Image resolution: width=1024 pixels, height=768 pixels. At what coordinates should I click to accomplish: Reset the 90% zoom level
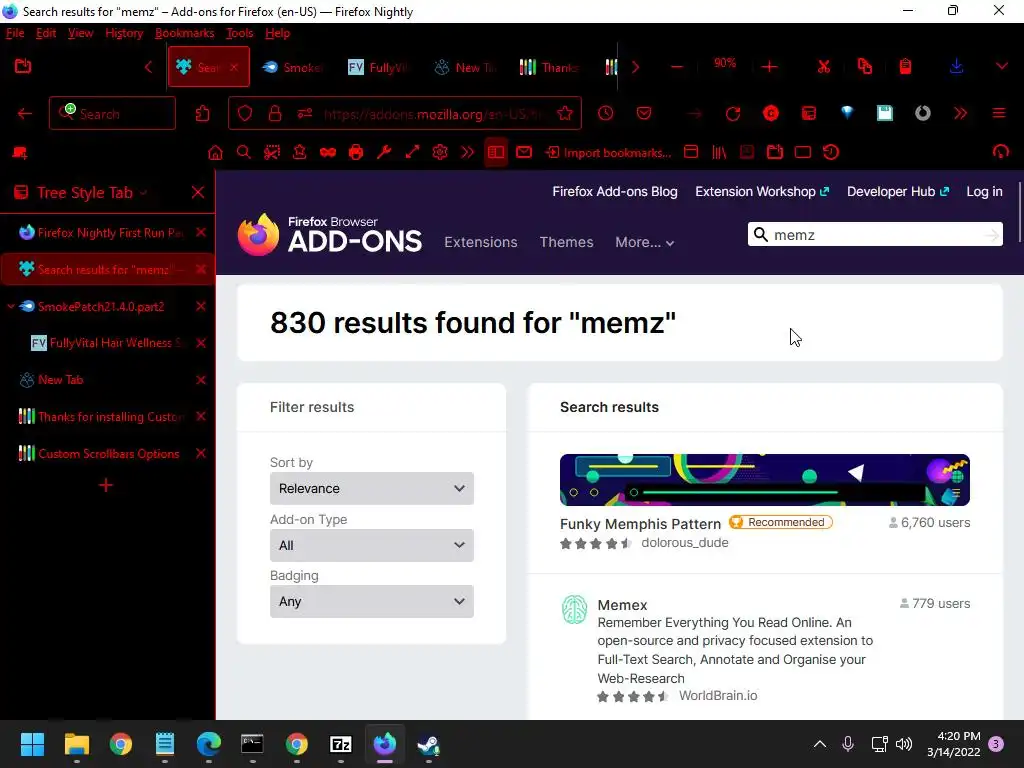coord(724,63)
